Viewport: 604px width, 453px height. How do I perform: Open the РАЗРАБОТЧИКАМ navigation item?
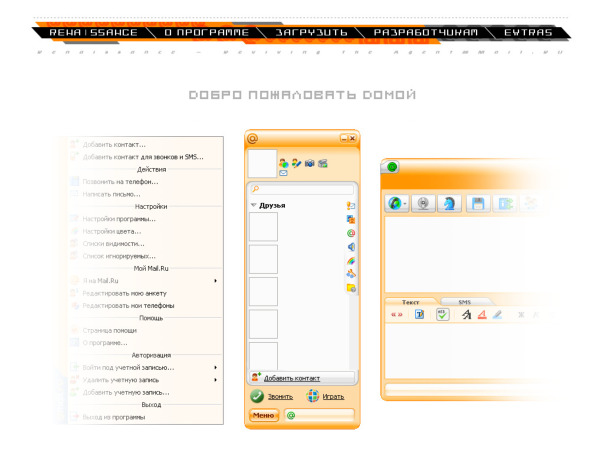(x=426, y=32)
